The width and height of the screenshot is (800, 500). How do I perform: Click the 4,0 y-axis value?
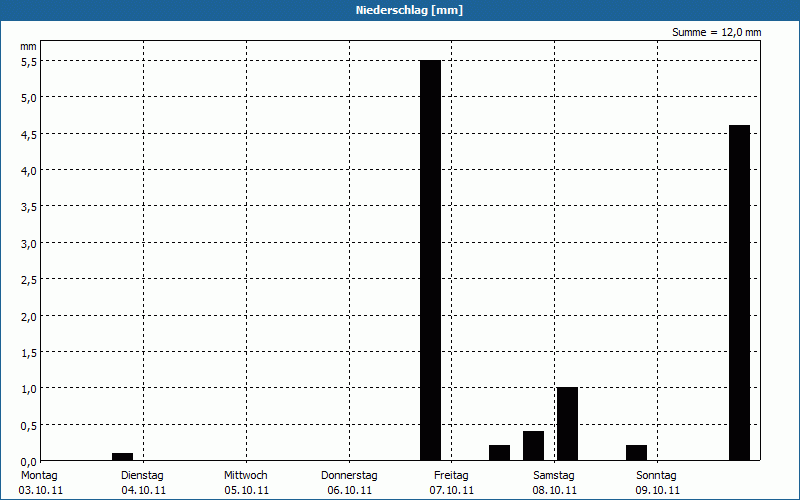coord(29,171)
